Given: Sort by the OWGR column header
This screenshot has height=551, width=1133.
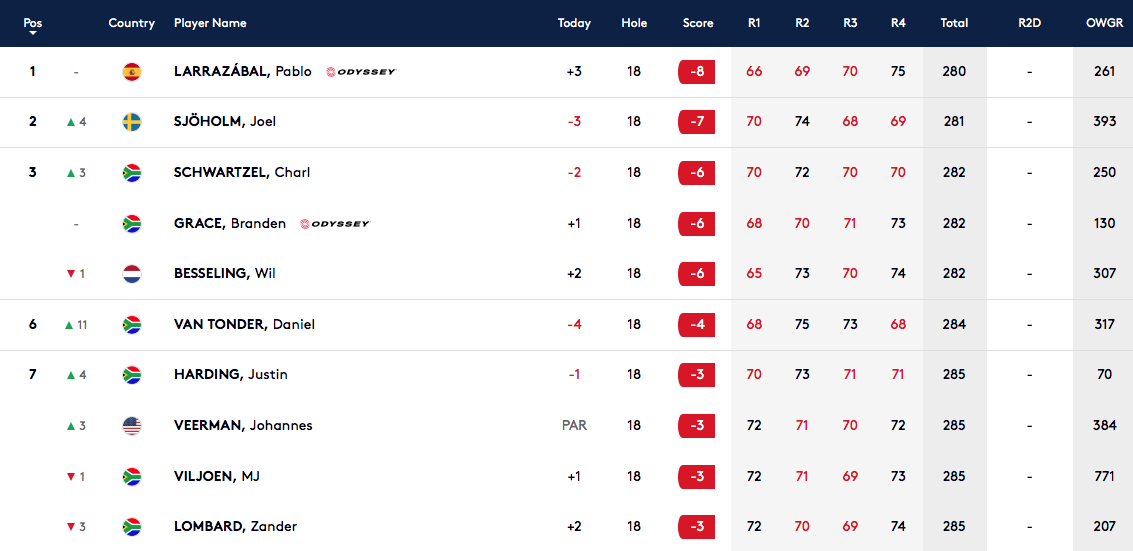Looking at the screenshot, I should [x=1104, y=23].
